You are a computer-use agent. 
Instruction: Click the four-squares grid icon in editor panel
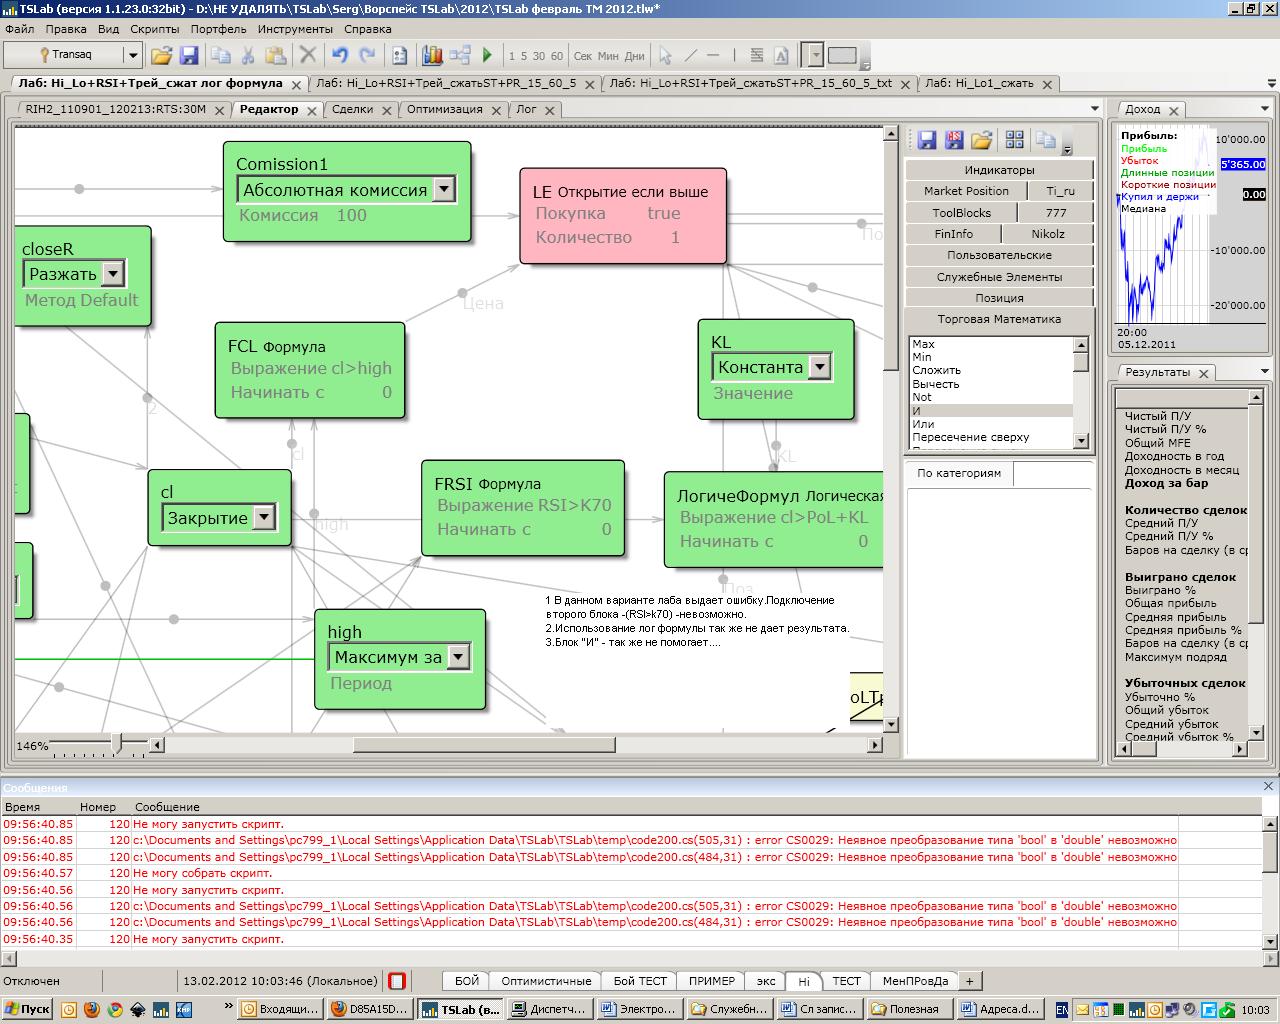click(x=1014, y=140)
